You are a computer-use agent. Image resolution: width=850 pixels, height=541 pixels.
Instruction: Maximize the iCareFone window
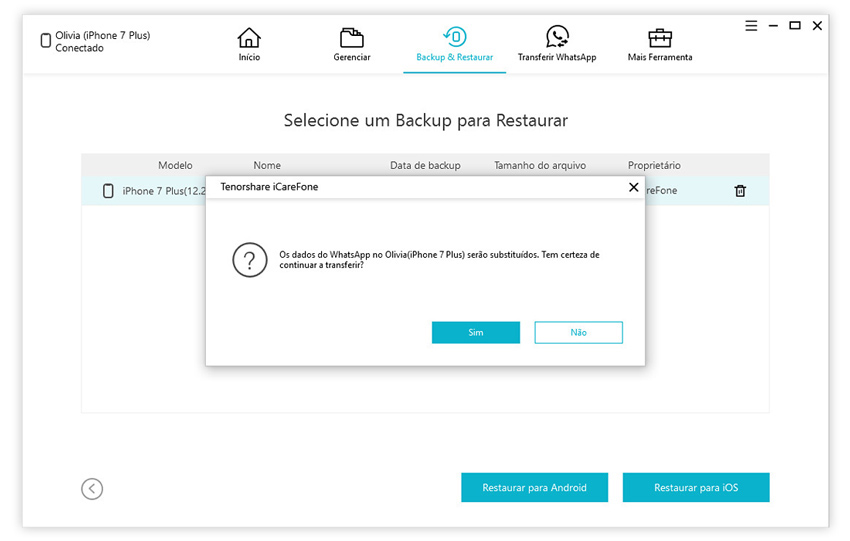coord(795,25)
